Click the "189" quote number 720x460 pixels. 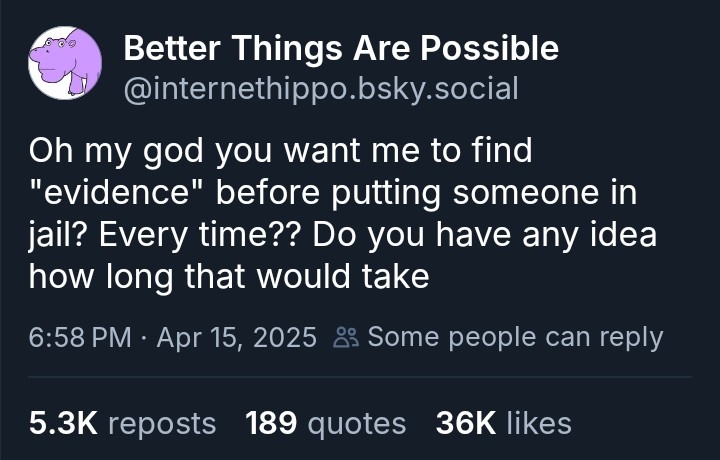pyautogui.click(x=271, y=423)
